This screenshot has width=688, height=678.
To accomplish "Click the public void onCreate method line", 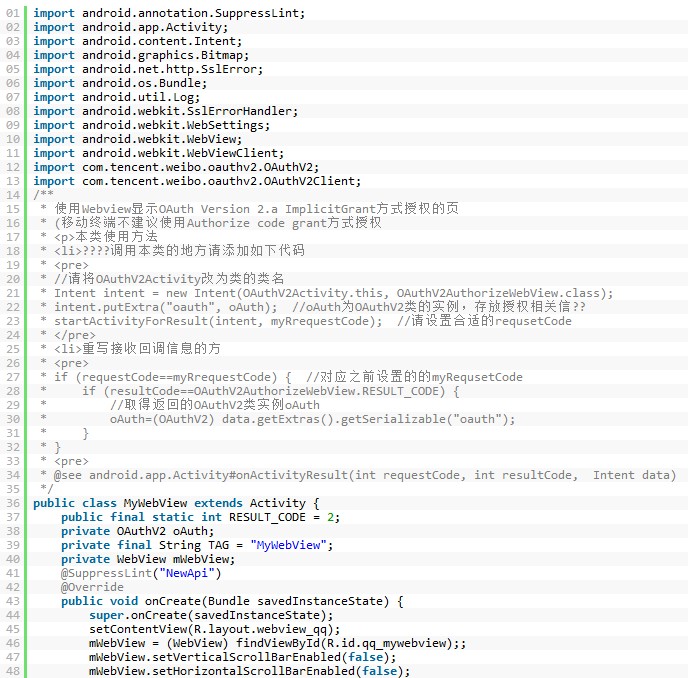I will click(232, 601).
